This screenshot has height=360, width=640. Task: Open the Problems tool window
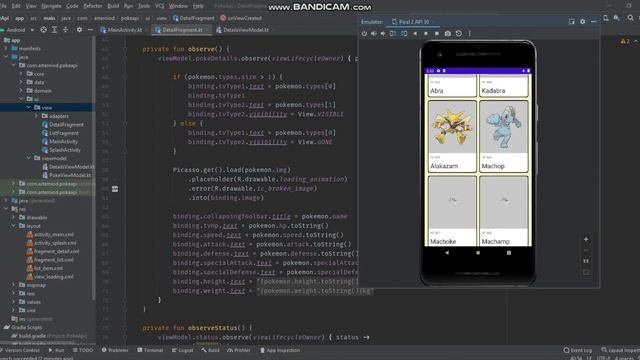coord(115,350)
